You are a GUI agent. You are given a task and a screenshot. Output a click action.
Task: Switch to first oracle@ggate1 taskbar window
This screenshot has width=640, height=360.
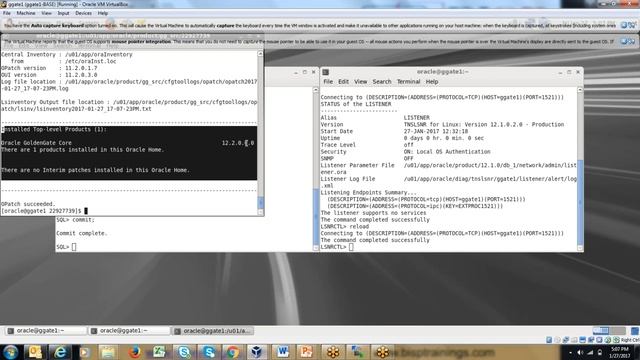(46, 331)
